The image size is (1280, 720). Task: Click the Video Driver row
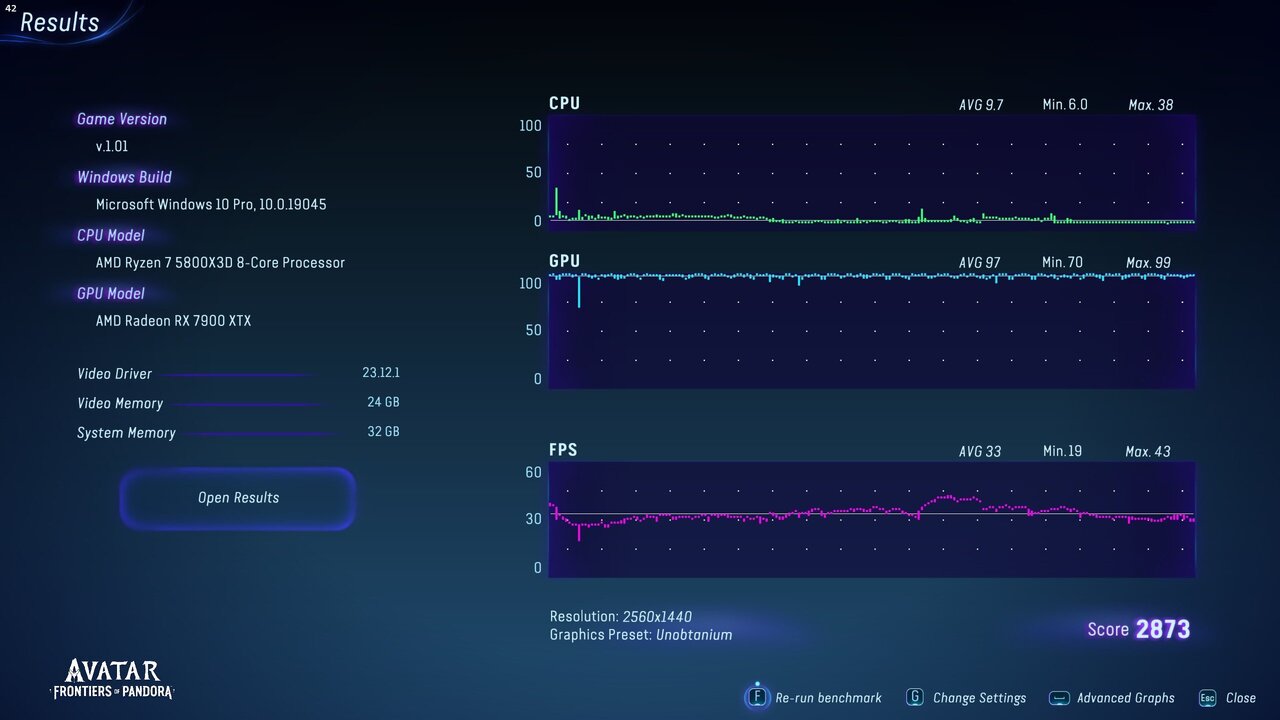click(x=238, y=374)
